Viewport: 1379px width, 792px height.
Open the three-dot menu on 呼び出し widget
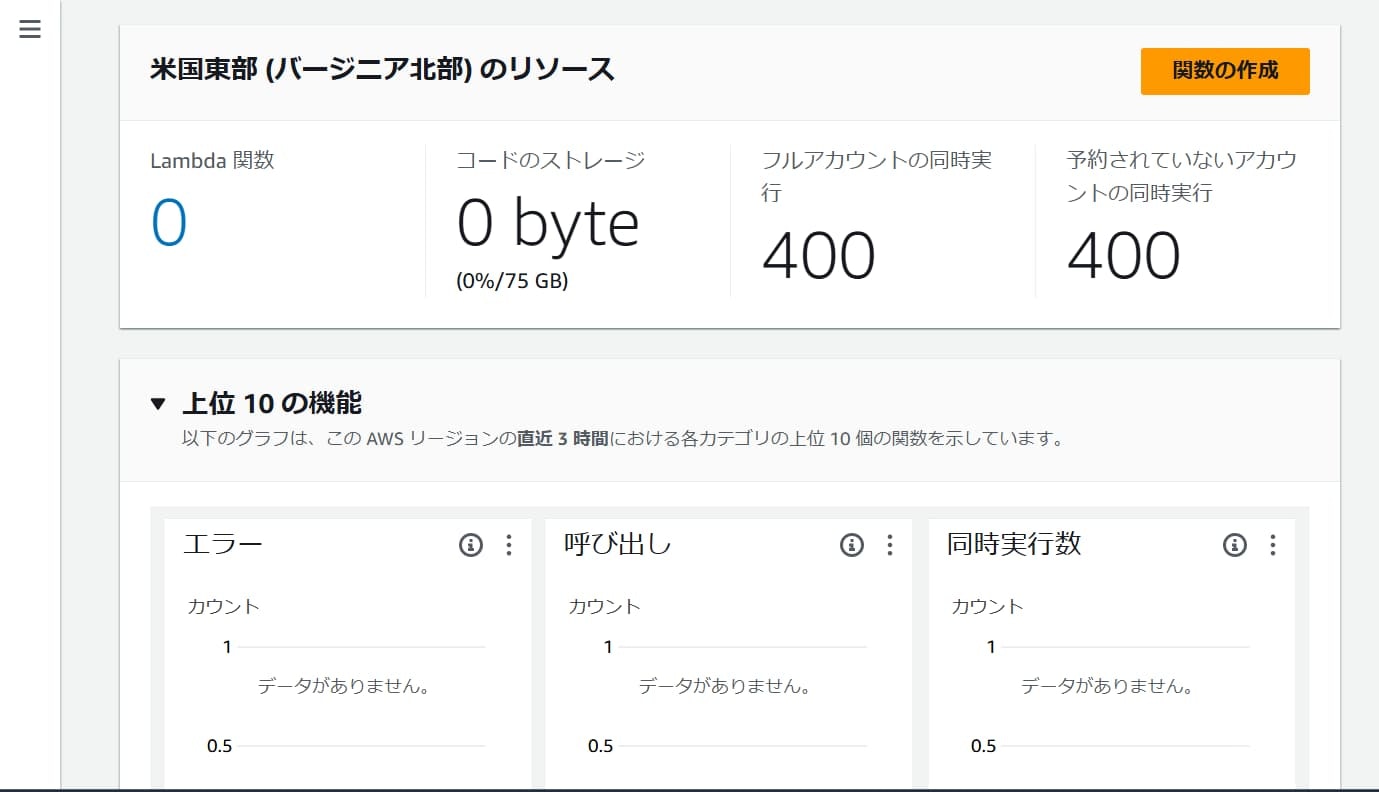click(889, 545)
